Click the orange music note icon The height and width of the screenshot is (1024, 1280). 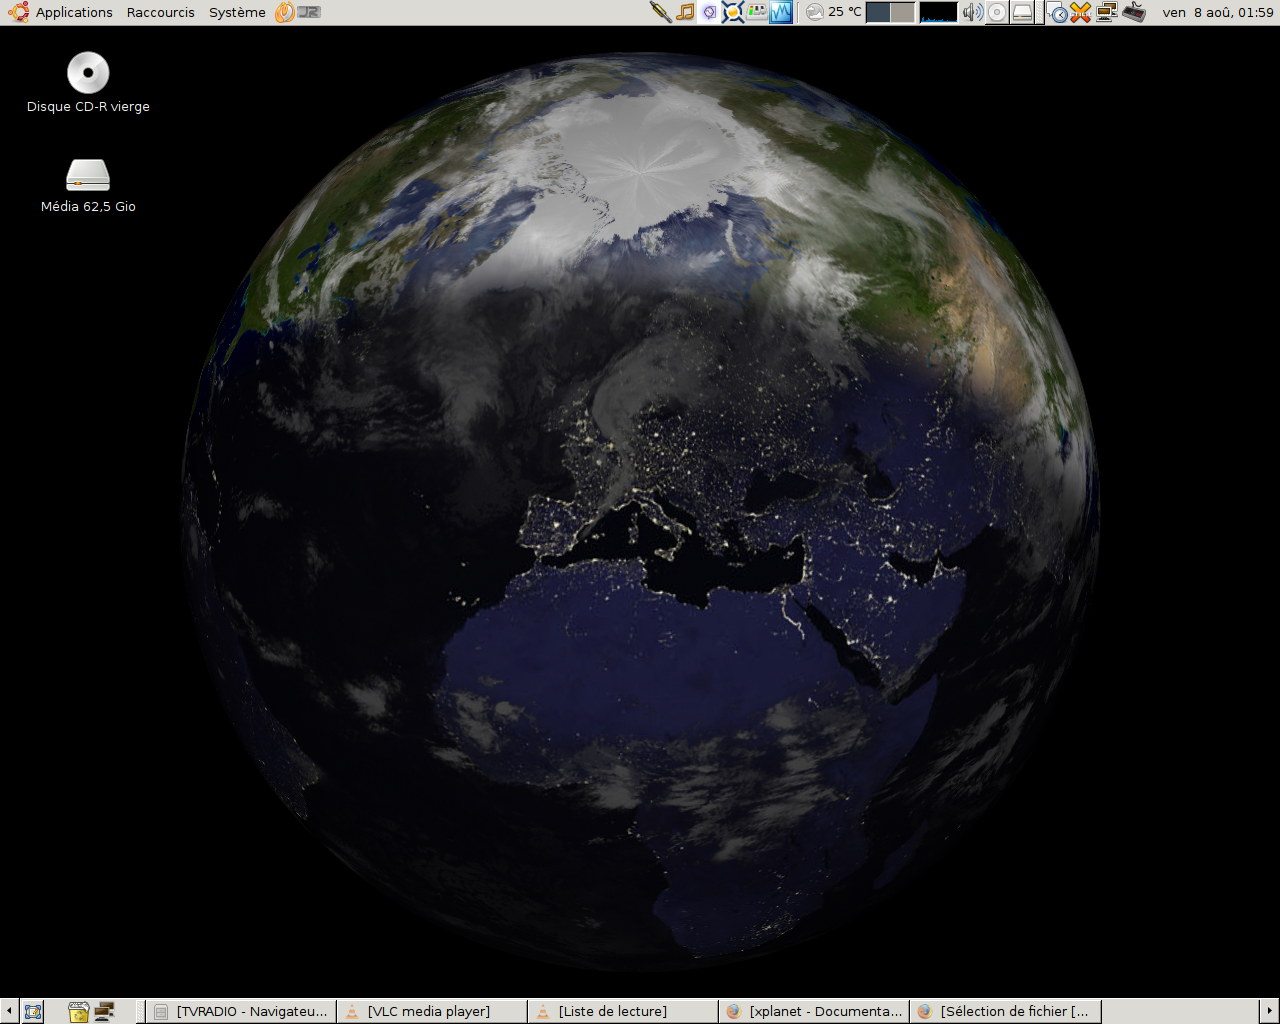685,12
